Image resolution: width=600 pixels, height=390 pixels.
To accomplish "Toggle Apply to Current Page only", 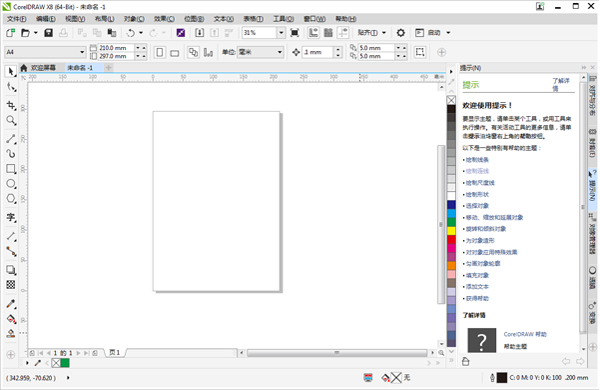I will coord(208,52).
